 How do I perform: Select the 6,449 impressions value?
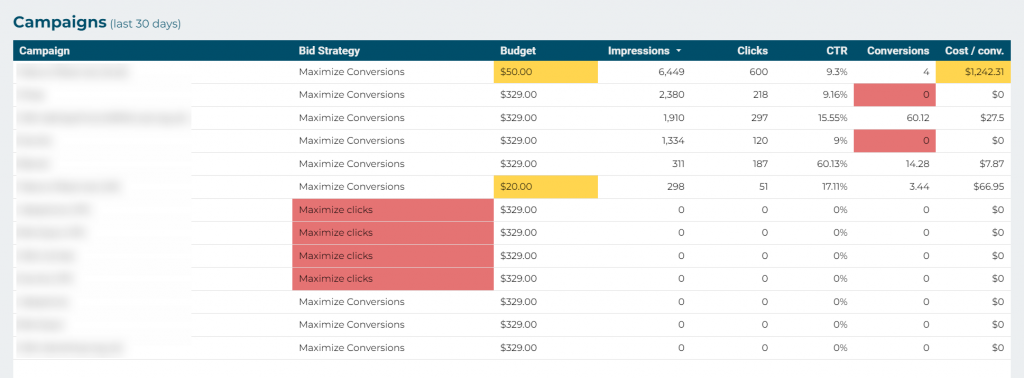tap(671, 72)
